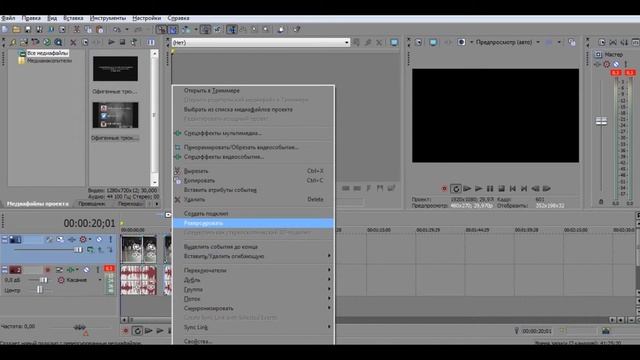This screenshot has height=360, width=640.
Task: Click the preview external monitor icon
Action: [x=433, y=42]
